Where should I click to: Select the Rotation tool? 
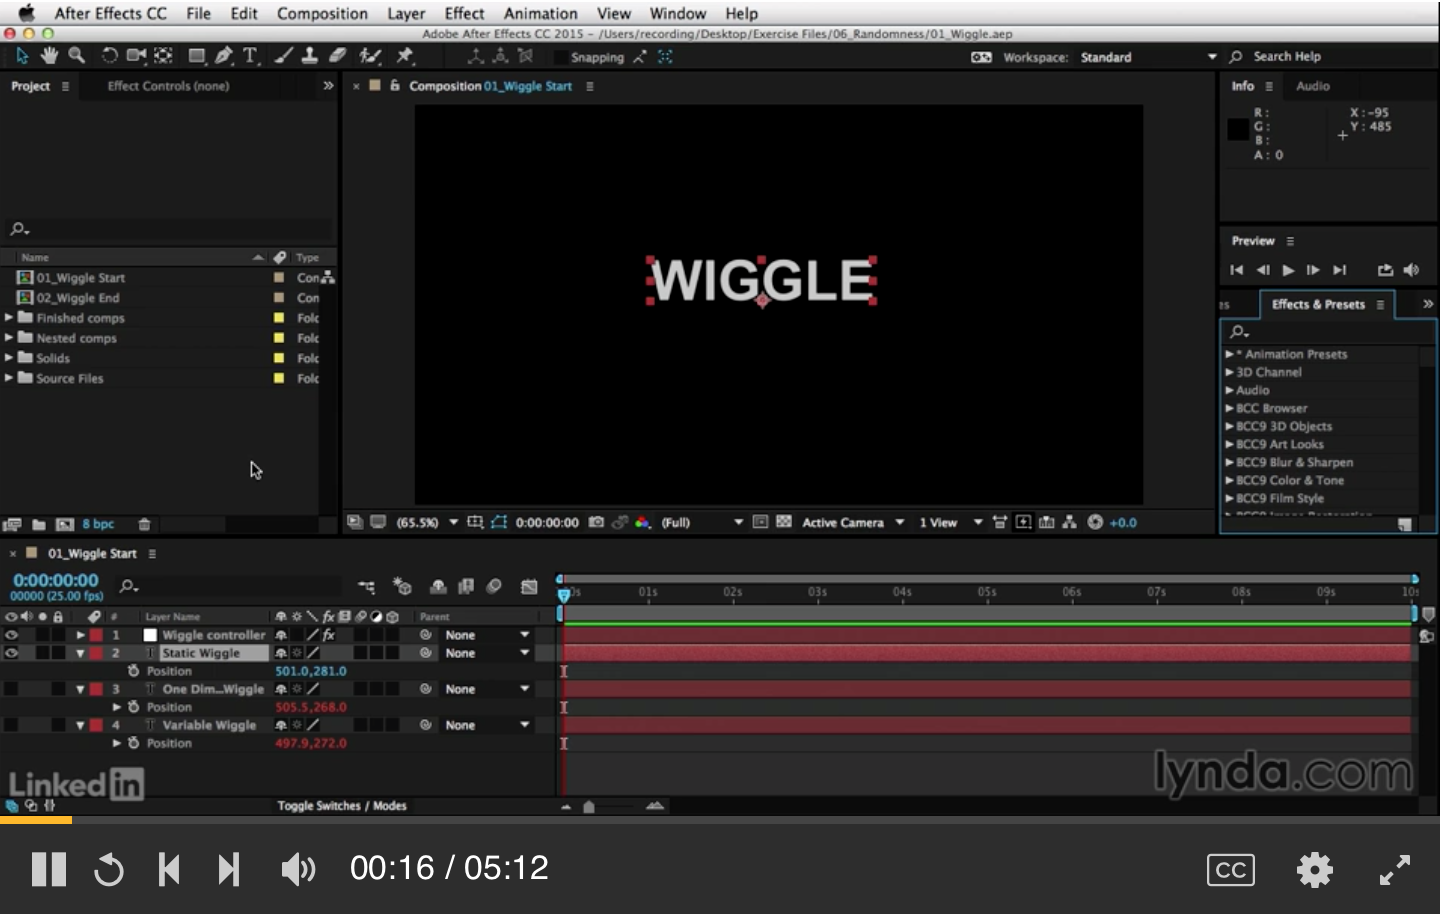click(x=110, y=56)
